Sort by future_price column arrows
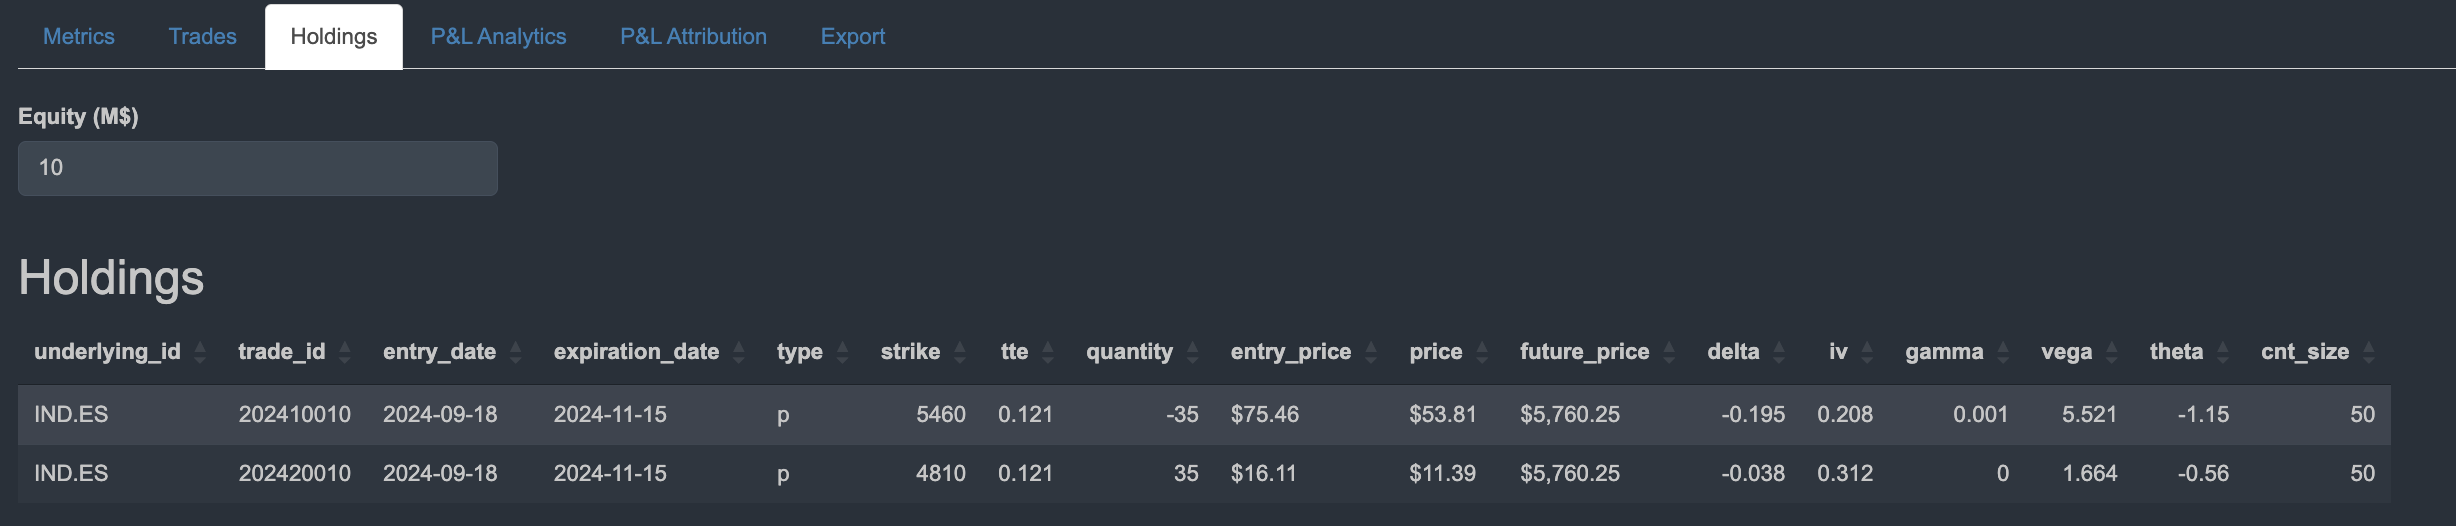2456x526 pixels. pos(1669,352)
